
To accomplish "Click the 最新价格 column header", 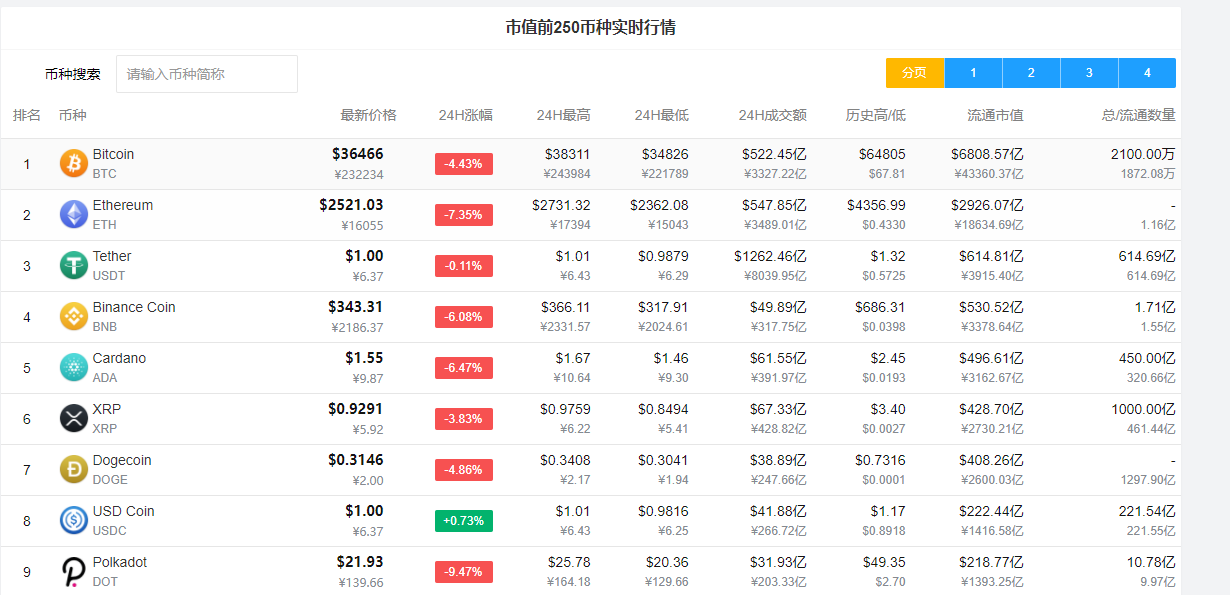I will coord(368,115).
